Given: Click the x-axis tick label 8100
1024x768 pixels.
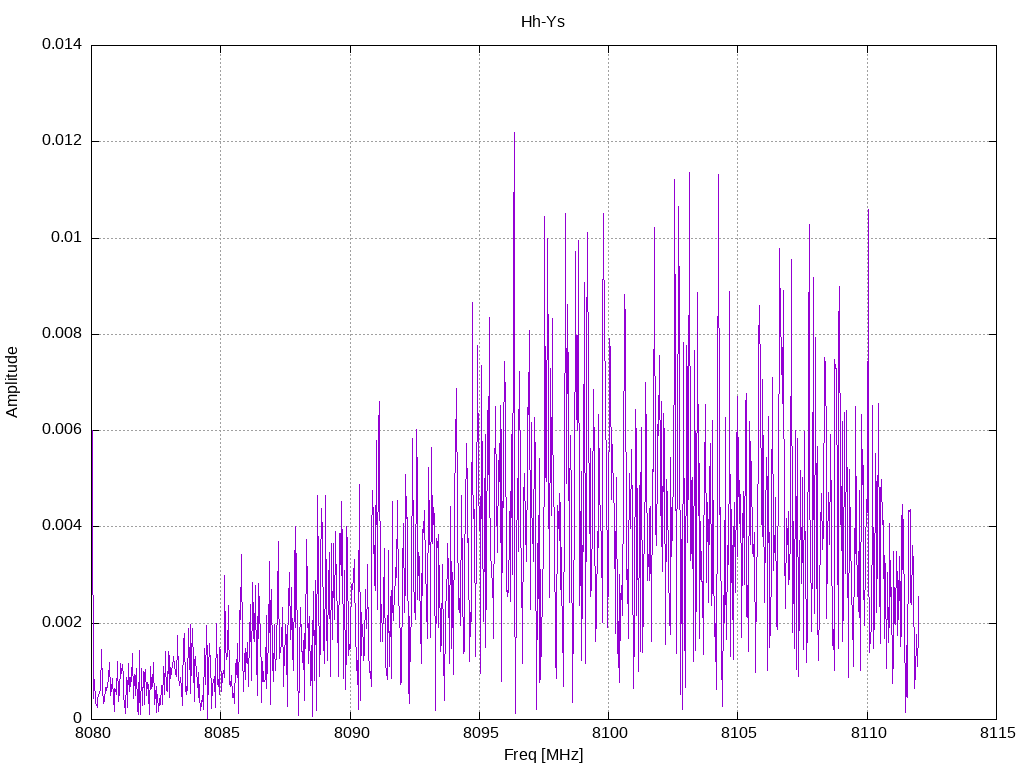Looking at the screenshot, I should tap(609, 733).
